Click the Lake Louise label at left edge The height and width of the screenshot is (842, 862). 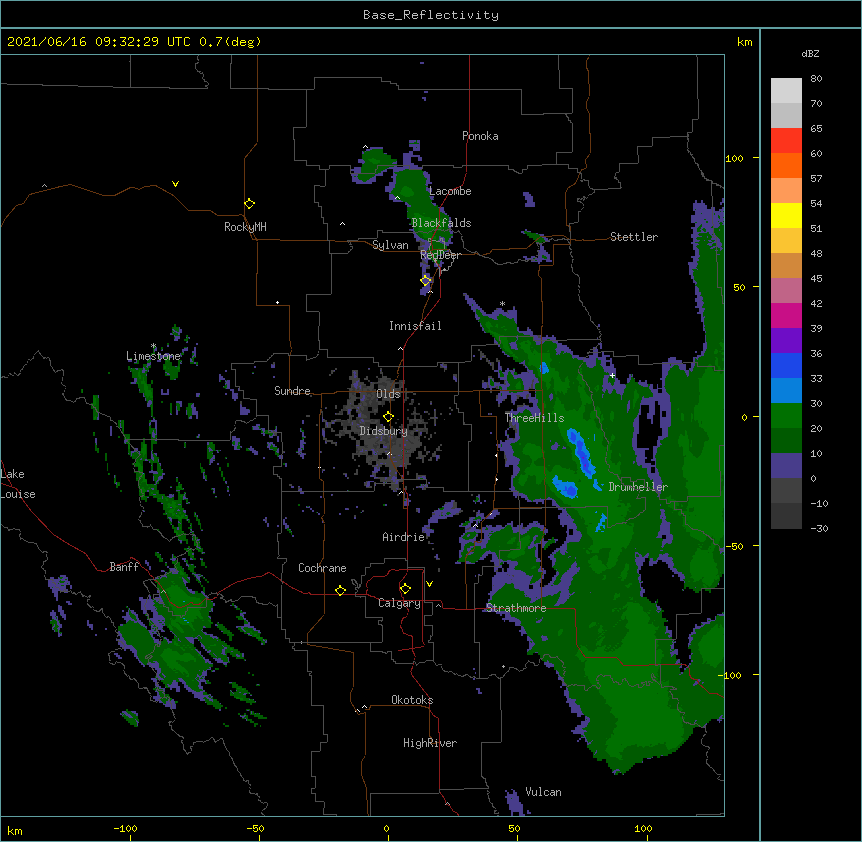pos(18,484)
